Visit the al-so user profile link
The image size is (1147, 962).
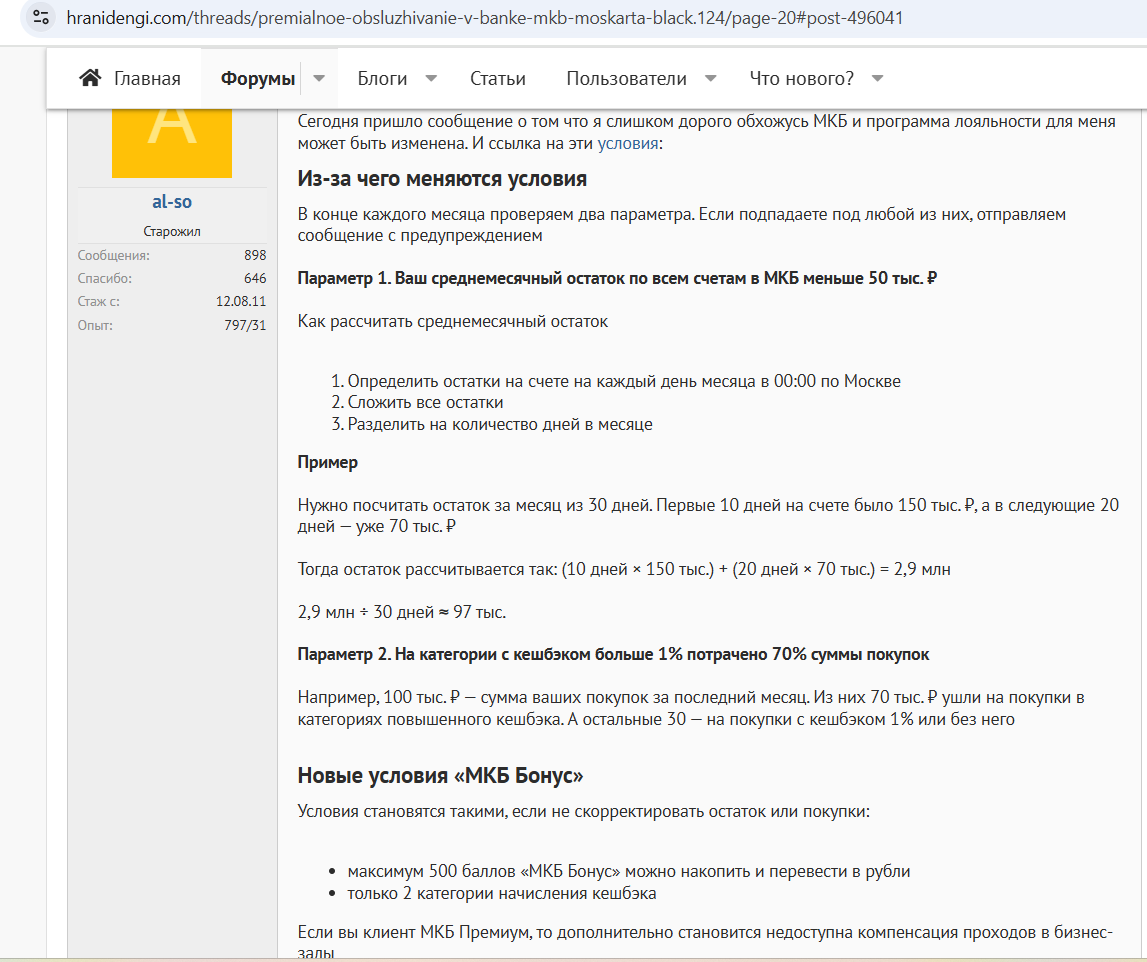[x=172, y=202]
